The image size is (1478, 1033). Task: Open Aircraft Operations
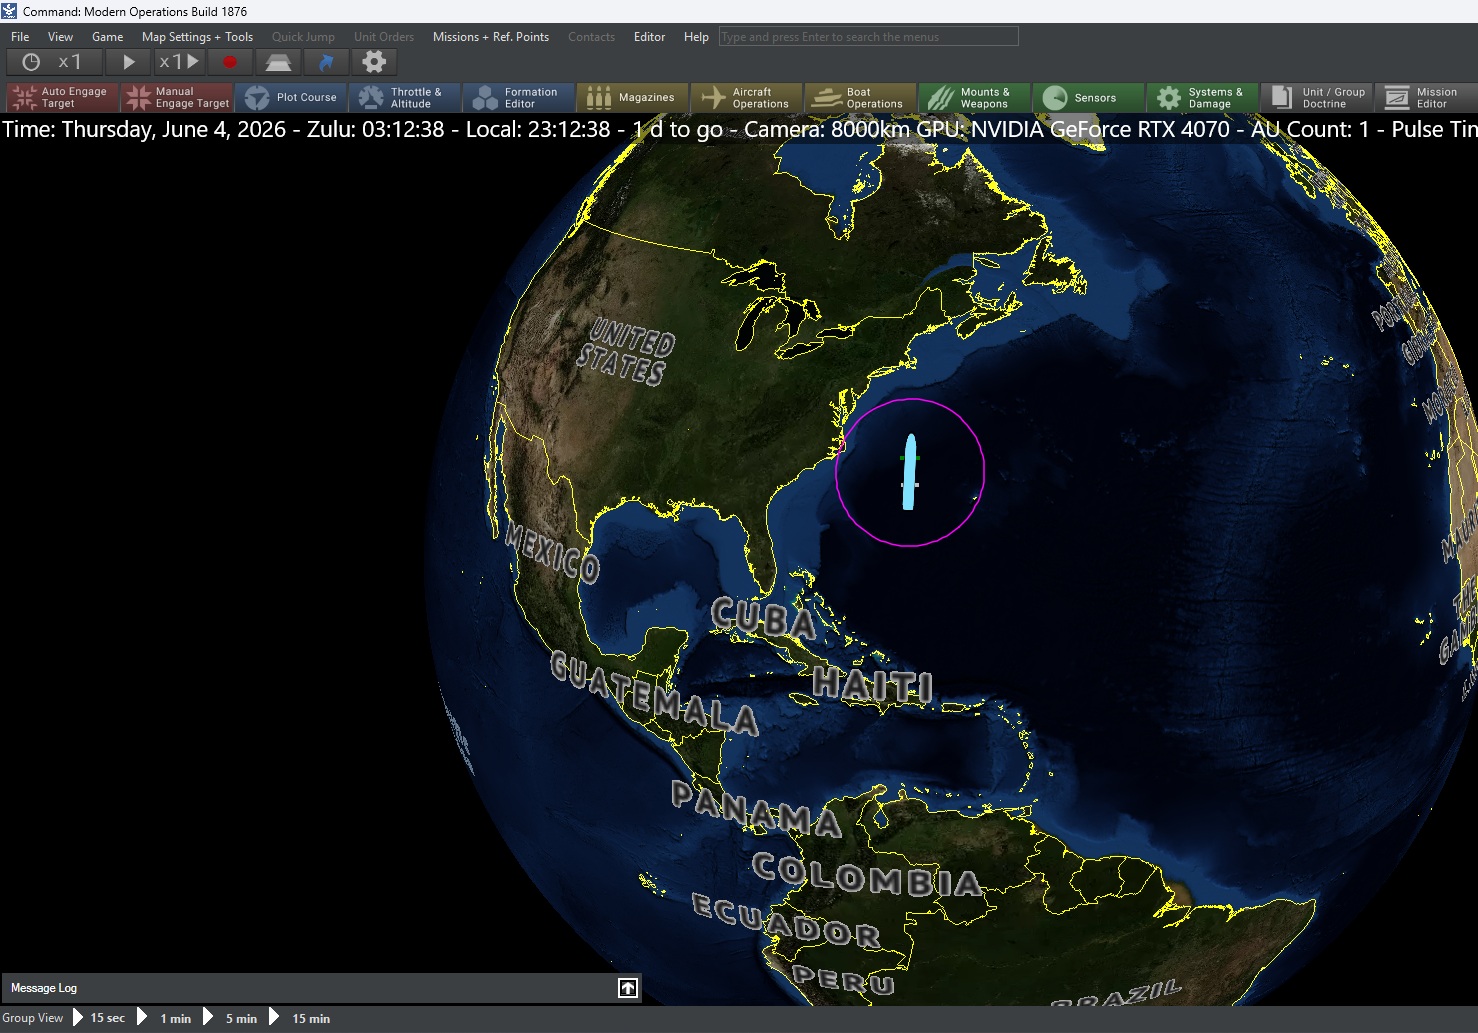[747, 97]
